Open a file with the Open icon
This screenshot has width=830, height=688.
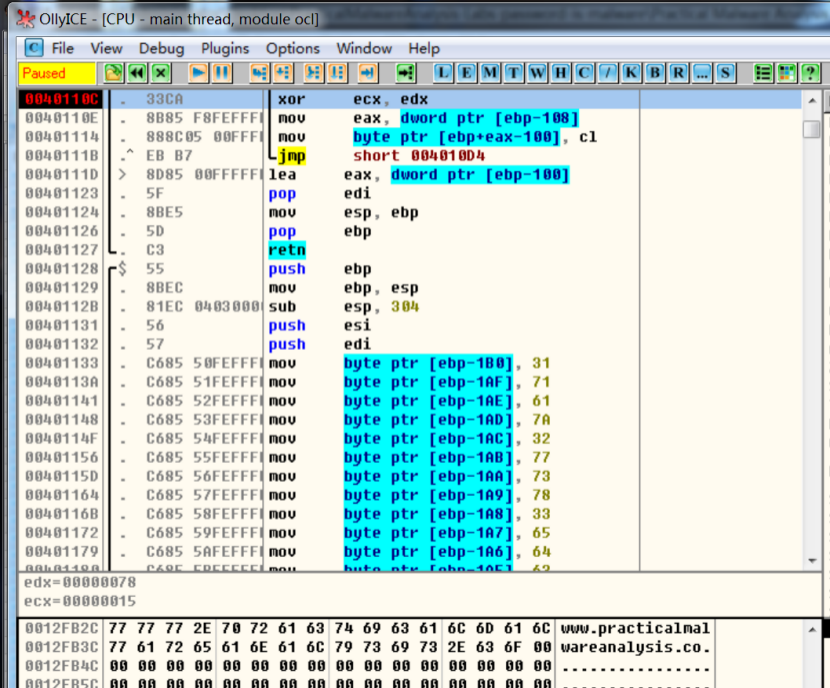click(x=113, y=72)
